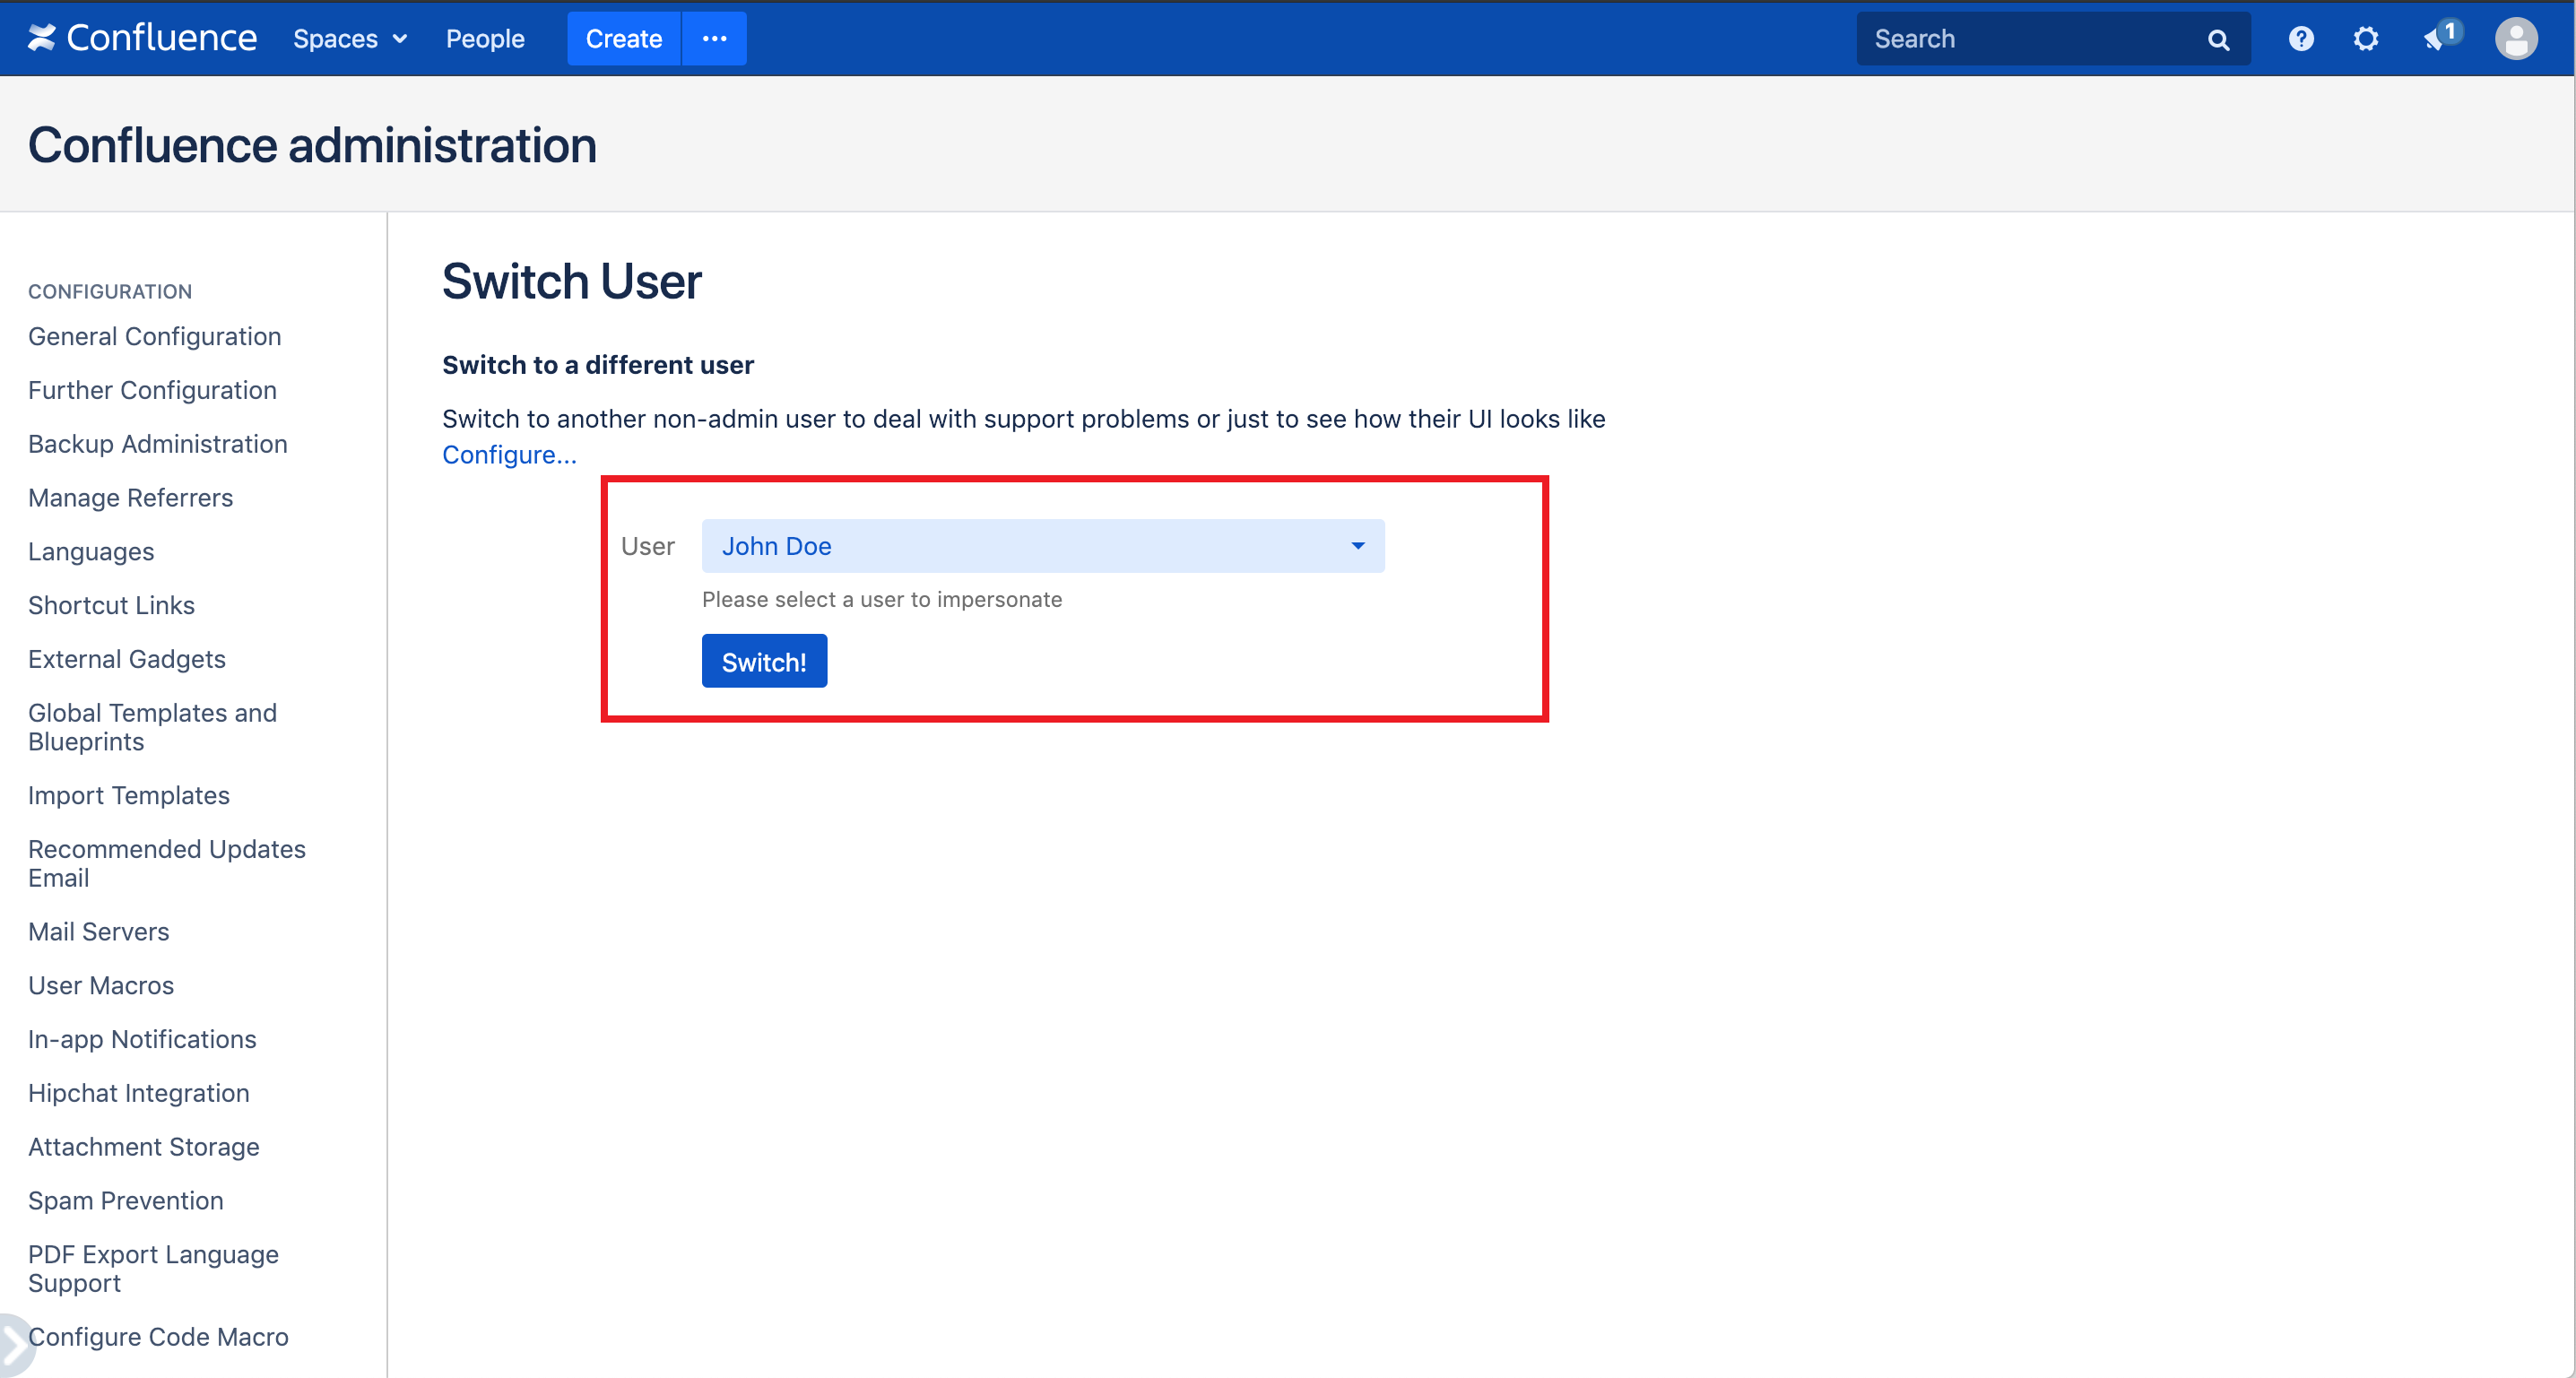Open User Macros
Viewport: 2576px width, 1378px height.
101,985
